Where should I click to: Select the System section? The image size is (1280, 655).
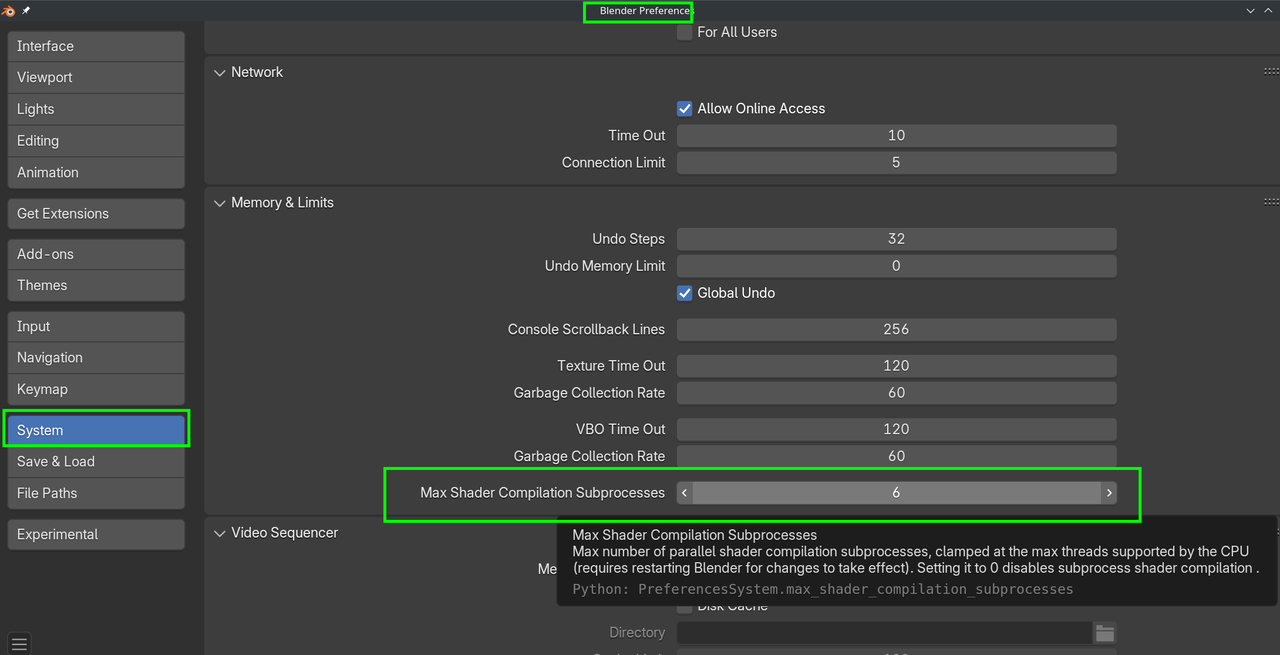pyautogui.click(x=96, y=430)
